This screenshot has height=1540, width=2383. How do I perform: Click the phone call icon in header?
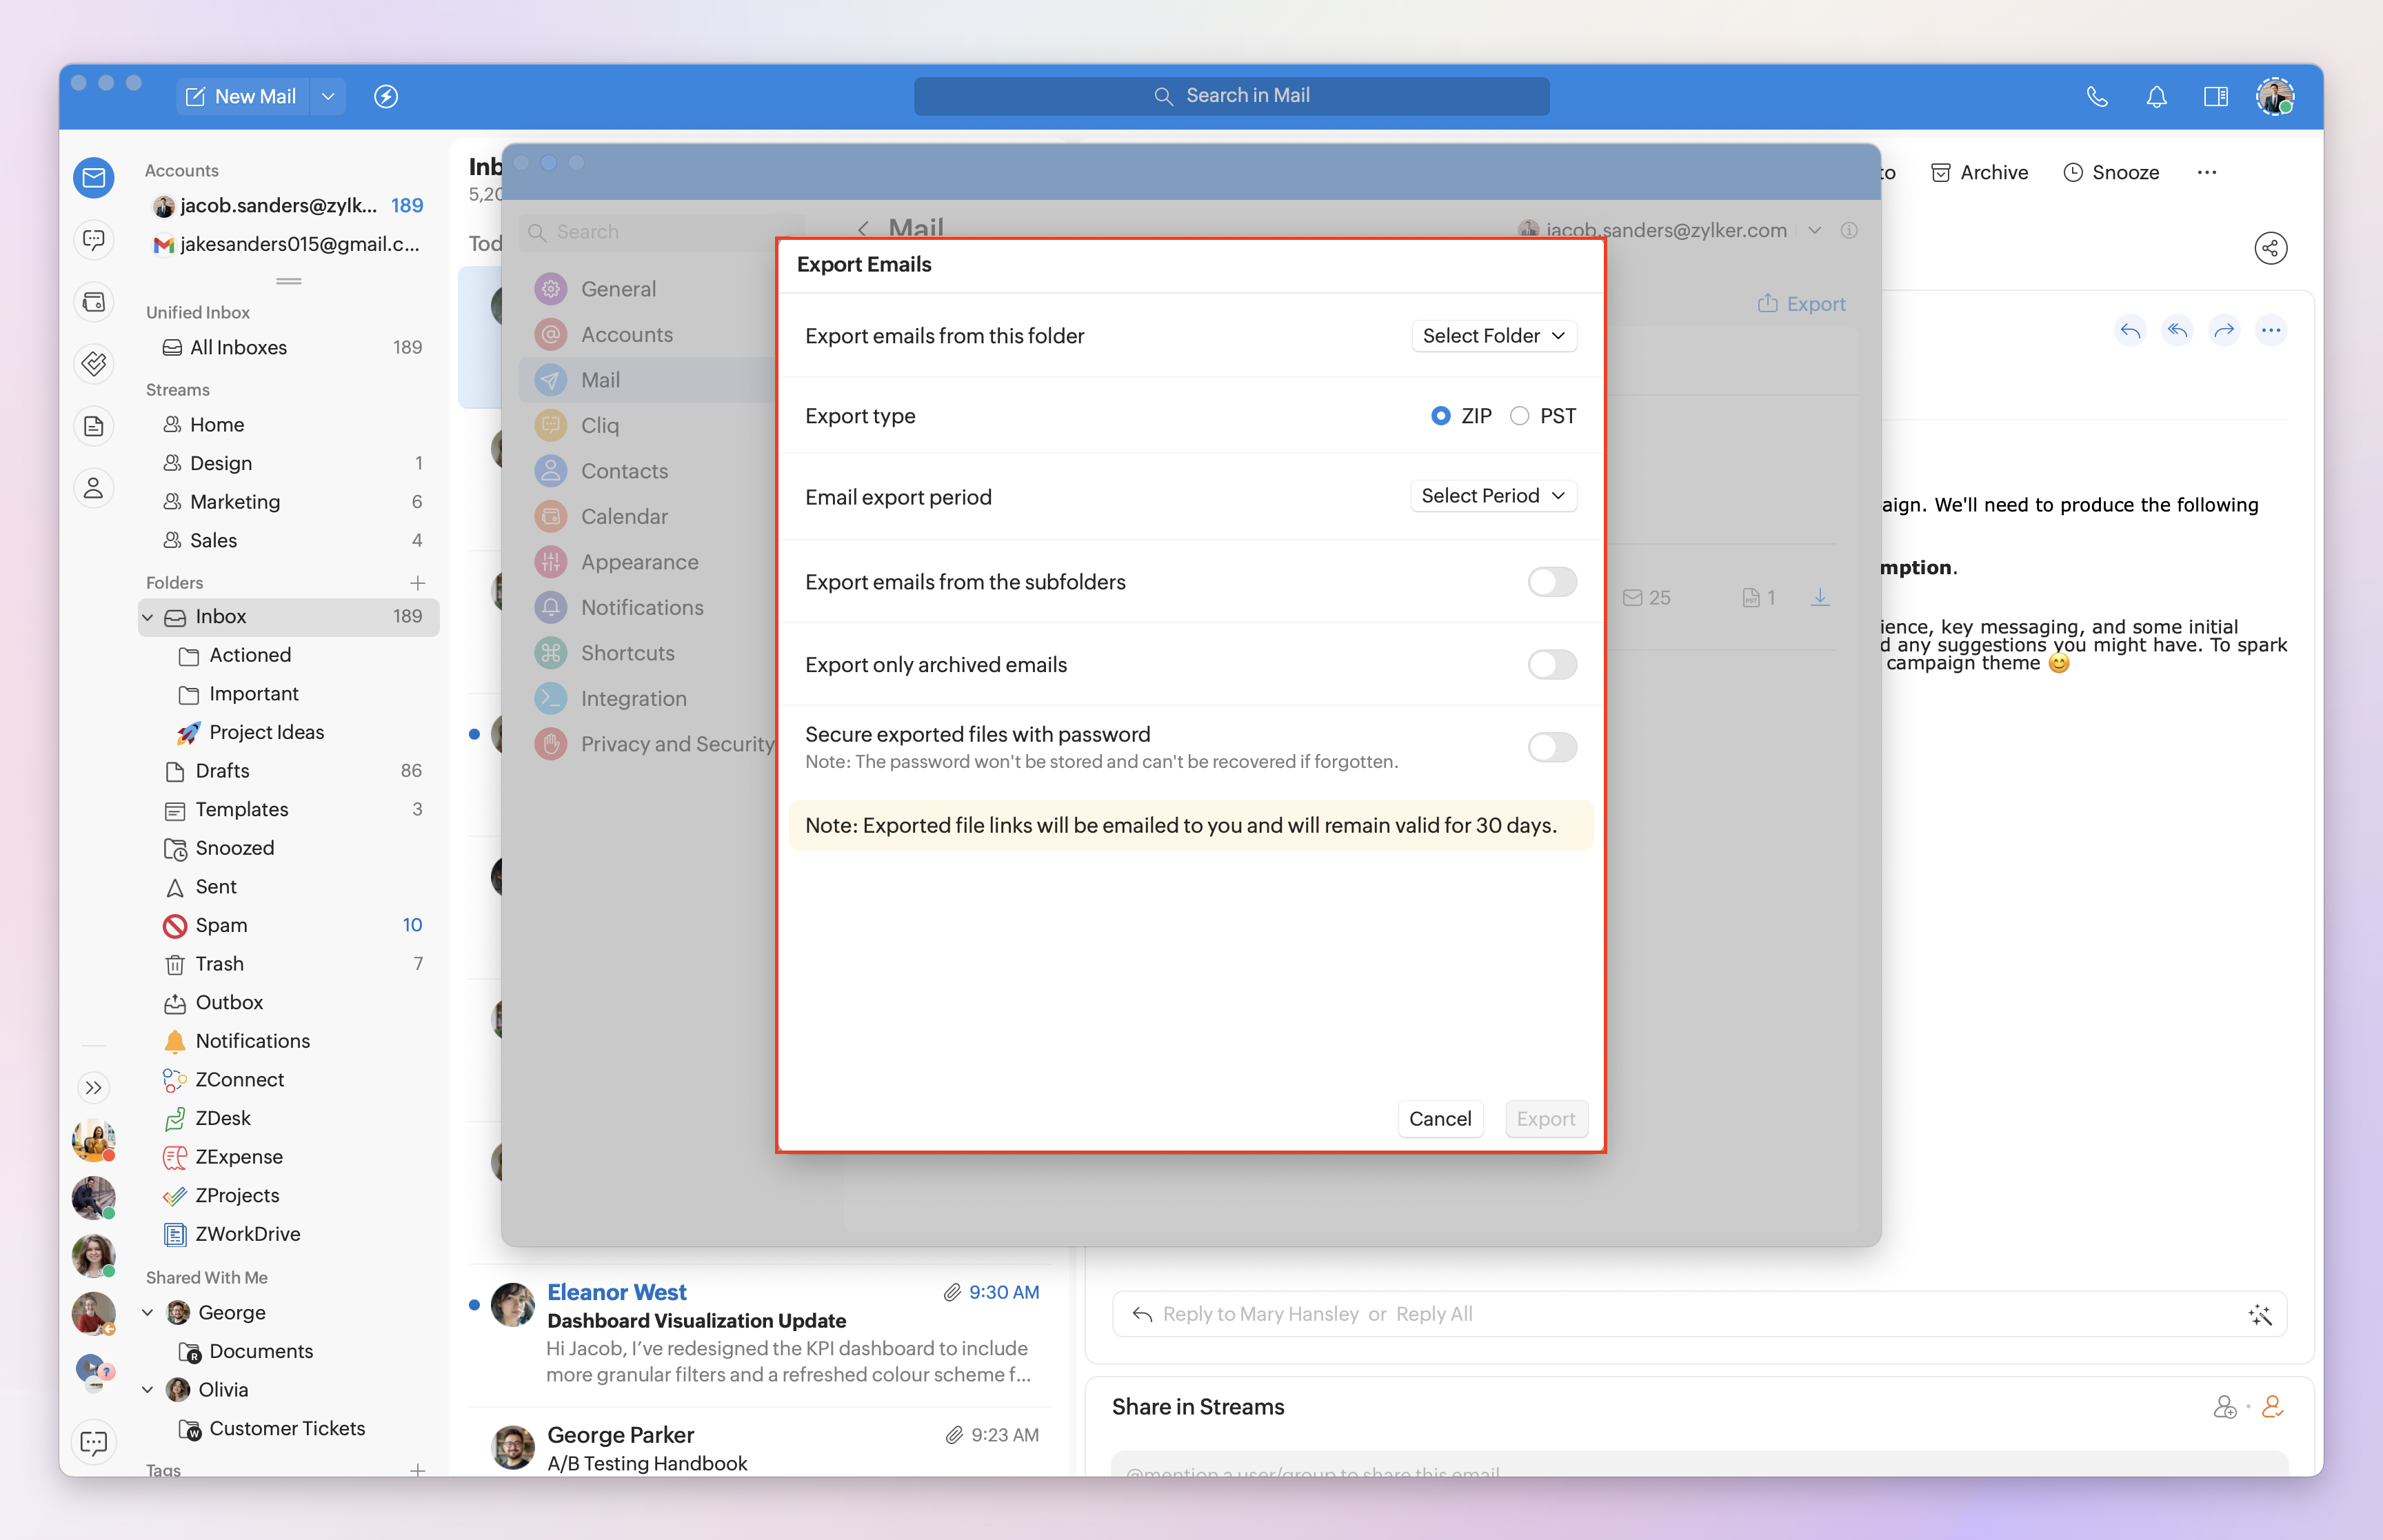pos(2097,96)
